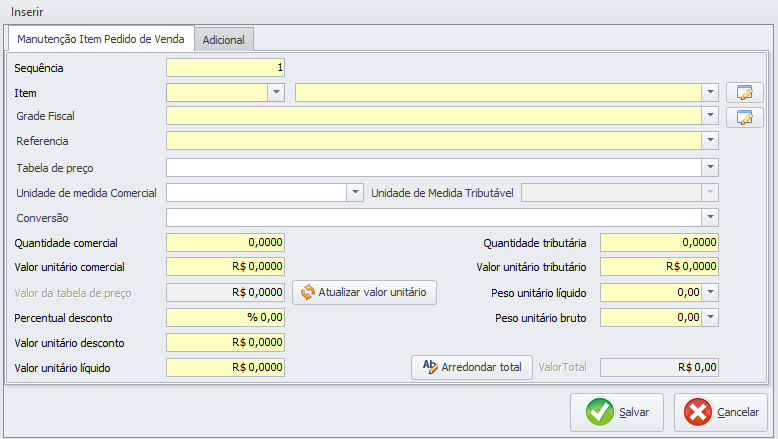Click the Sequência input field
Screen dimensions: 778x439
tap(226, 68)
